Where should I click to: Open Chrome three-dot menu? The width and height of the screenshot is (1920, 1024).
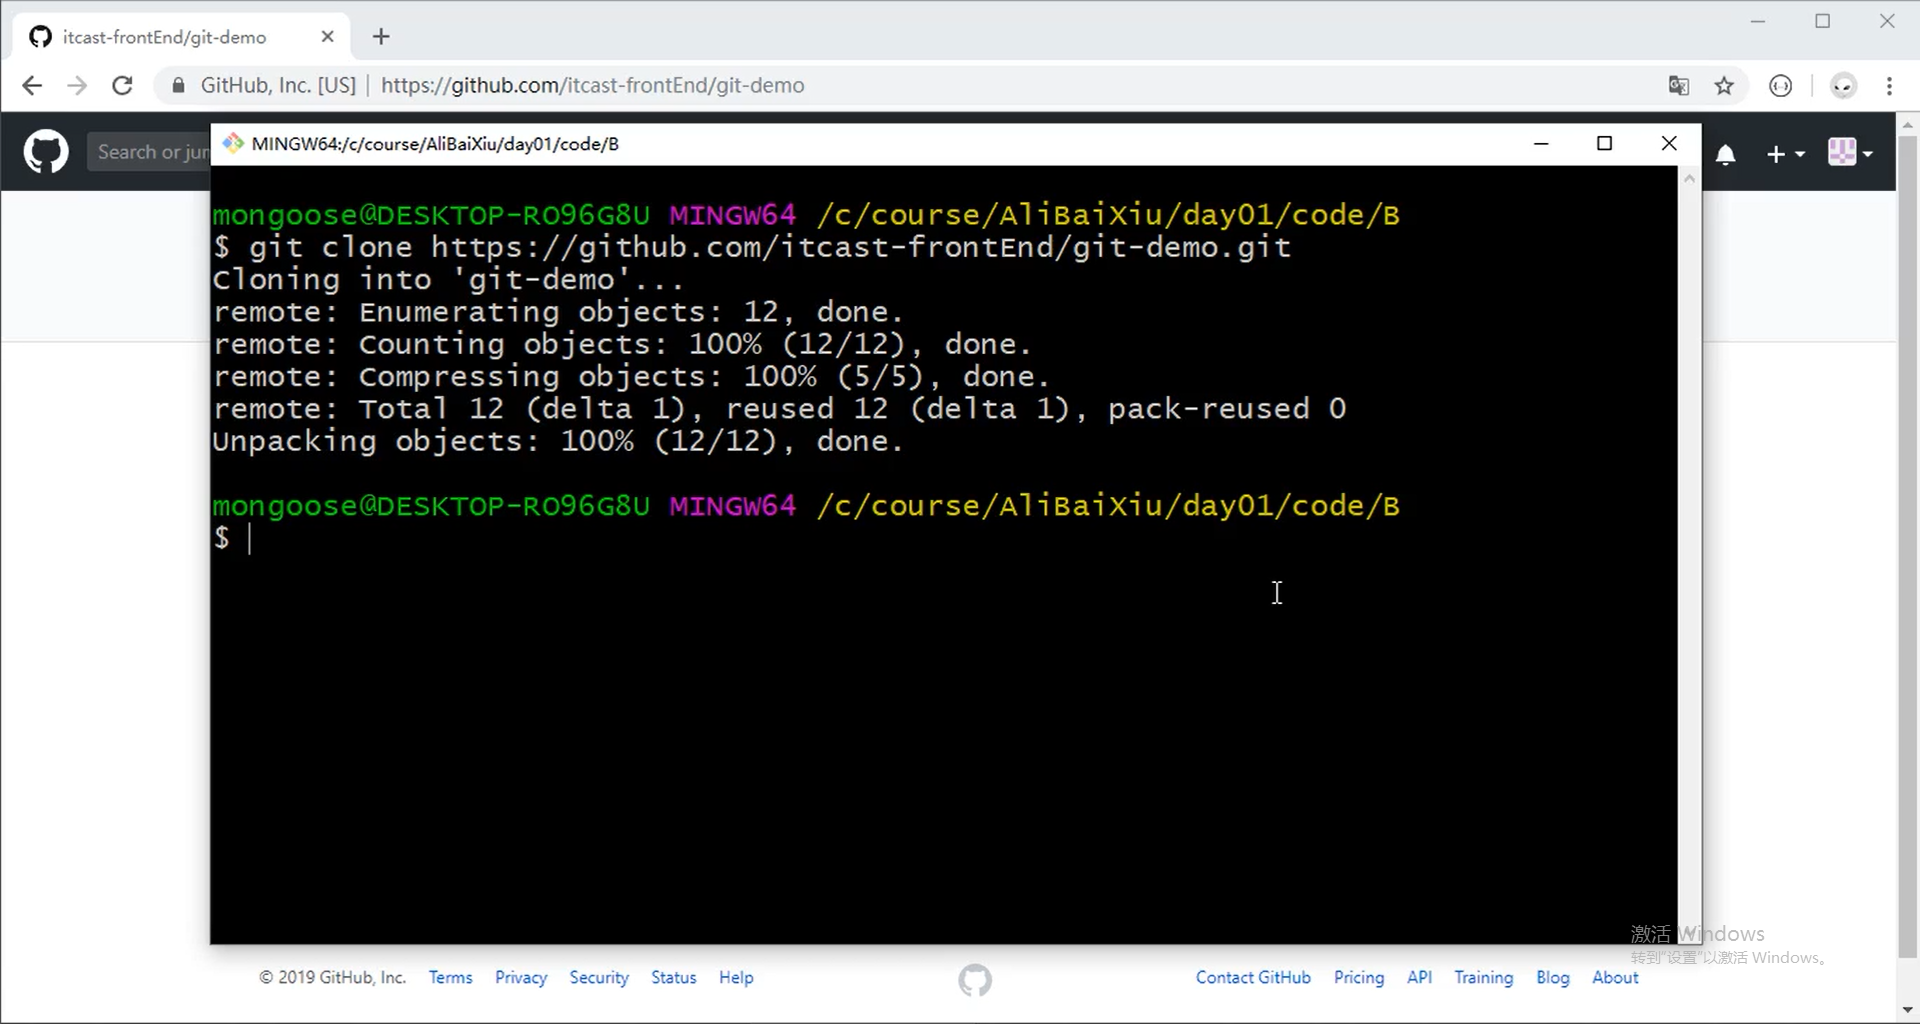point(1889,86)
